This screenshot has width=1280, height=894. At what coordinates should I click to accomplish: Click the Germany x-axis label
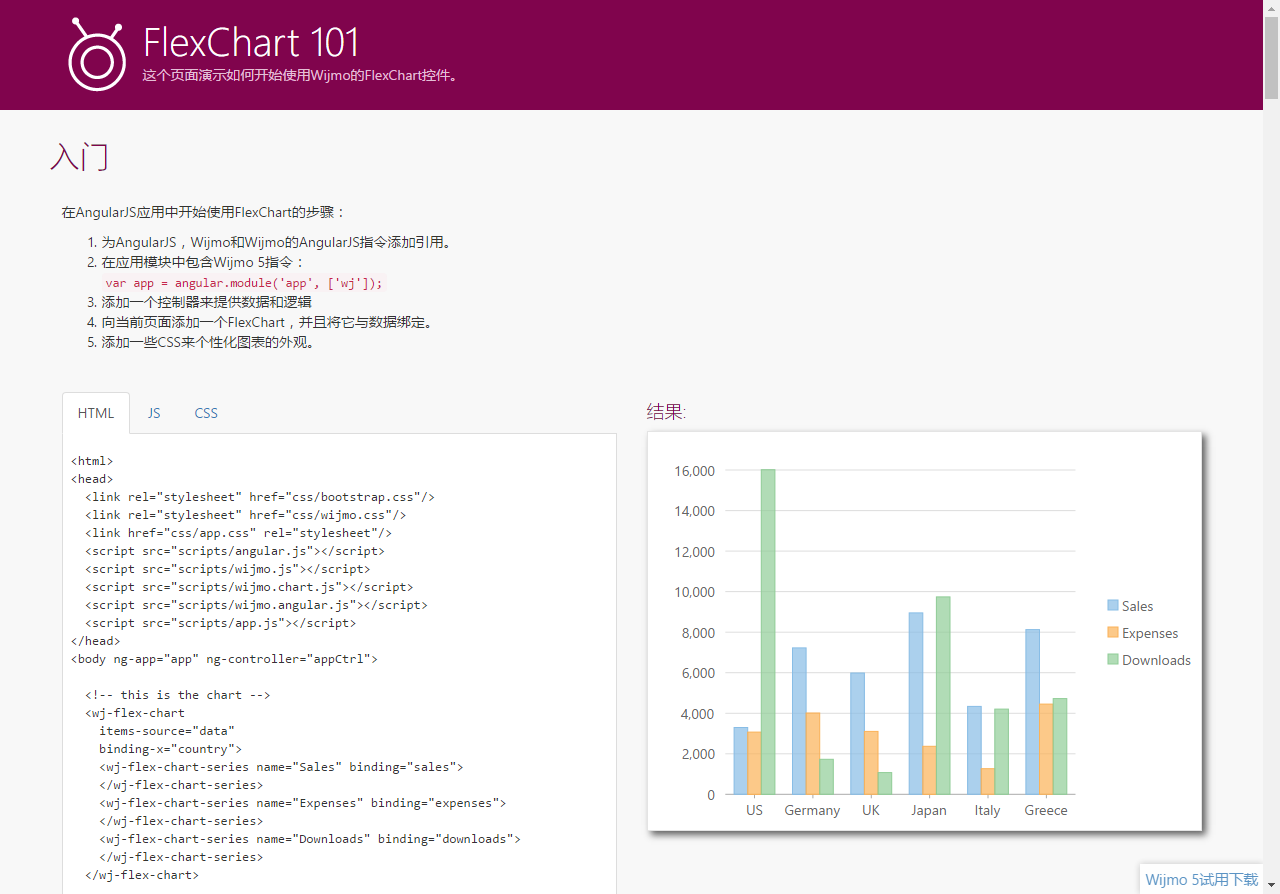pyautogui.click(x=812, y=810)
